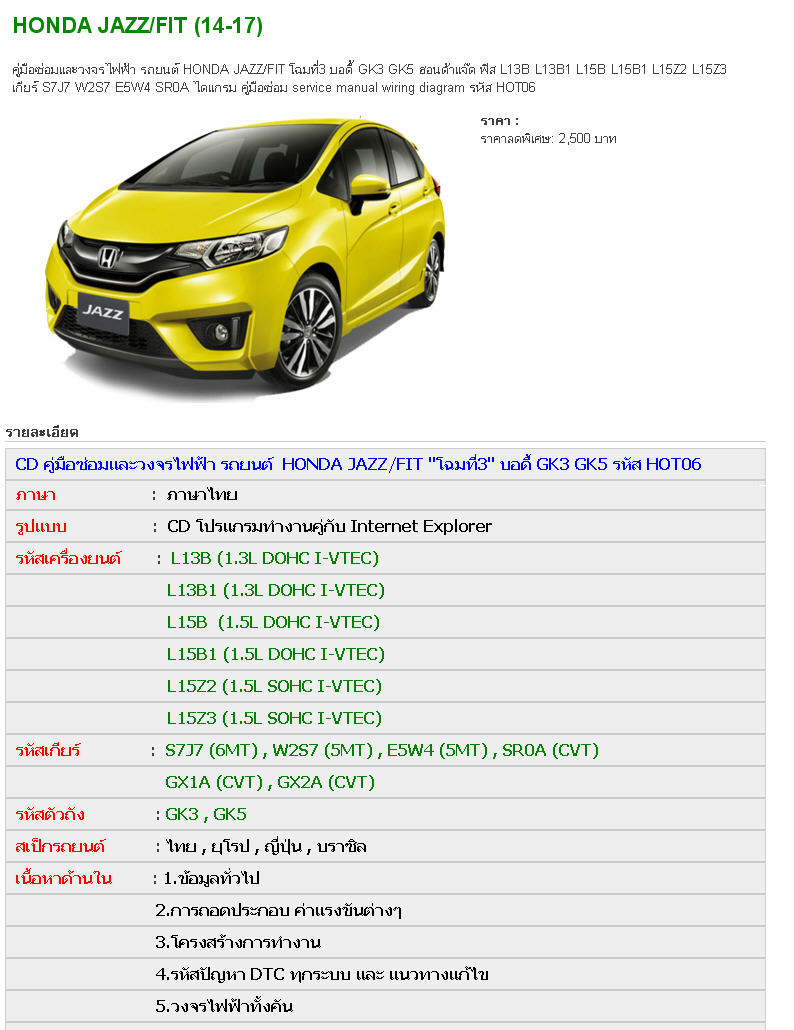The height and width of the screenshot is (1030, 794).
Task: Select L15B1 (1.5L DOHC I-VTEC) entry
Action: pos(276,654)
